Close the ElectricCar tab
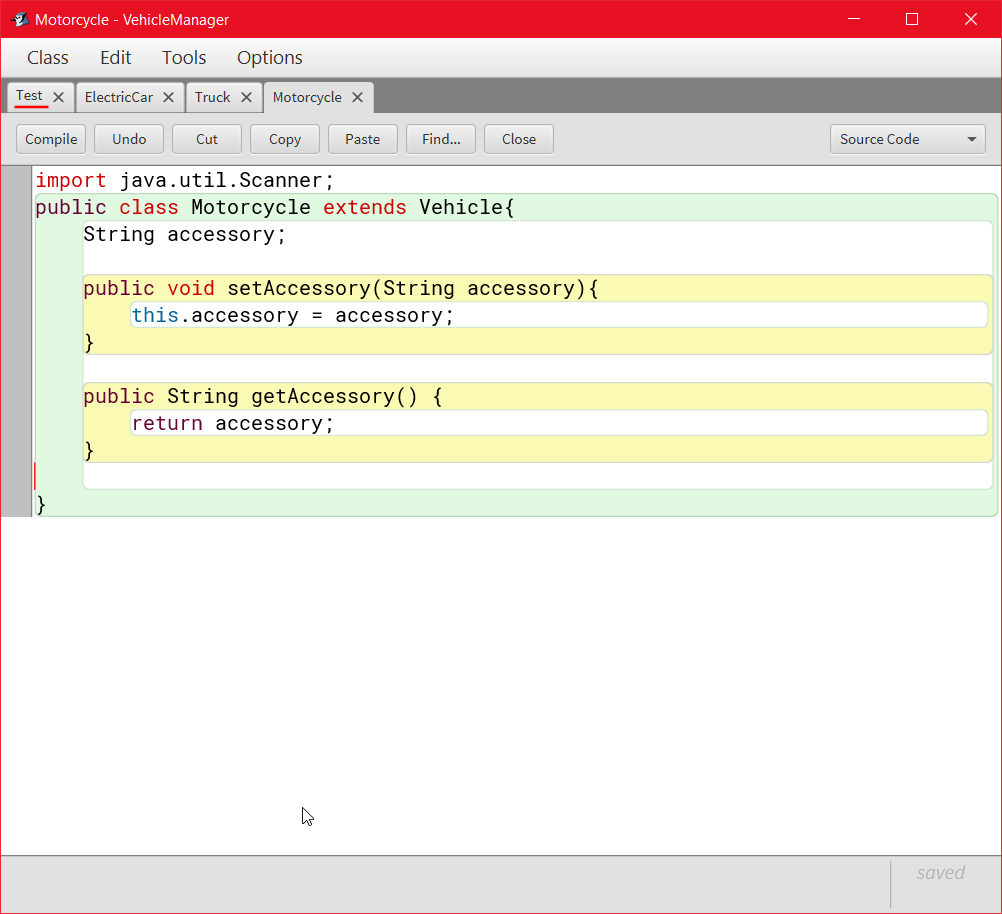The image size is (1002, 914). [168, 97]
